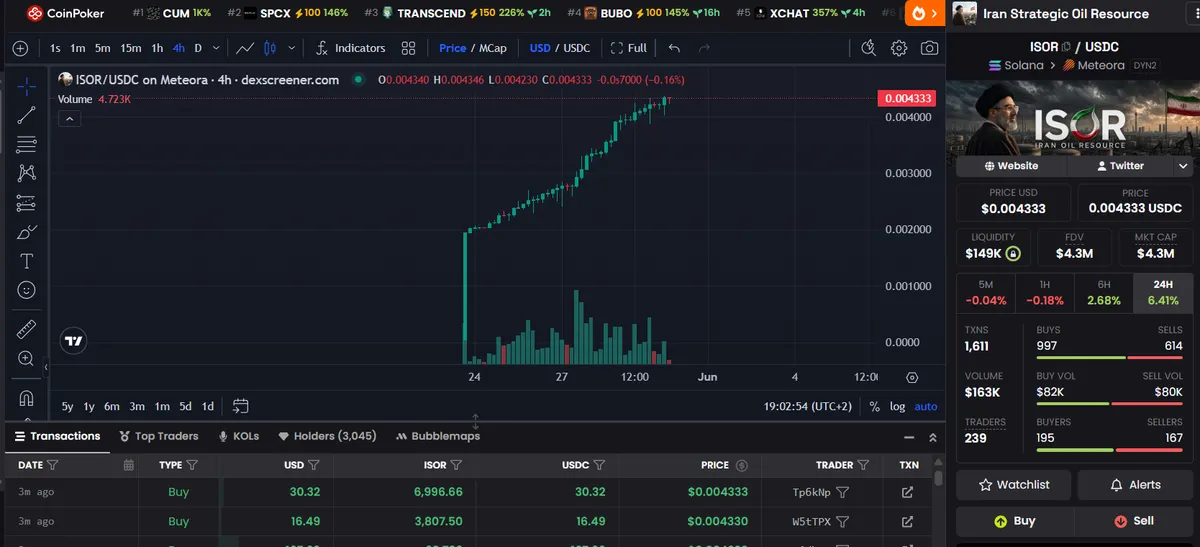Take a chart snapshot with camera icon
Image resolution: width=1200 pixels, height=547 pixels.
929,48
